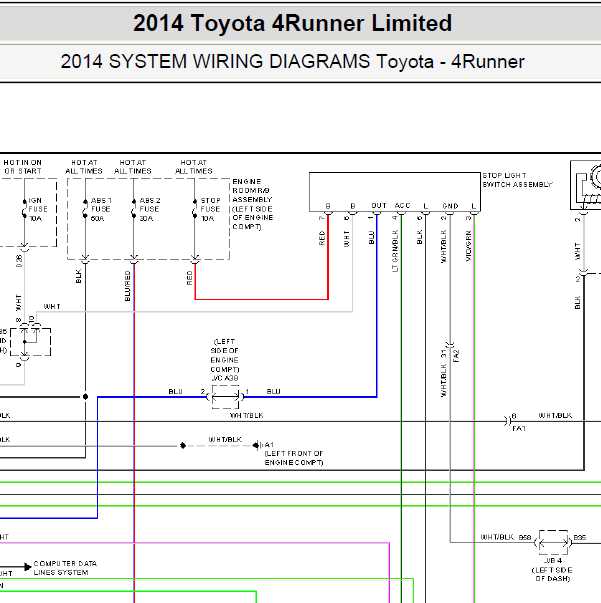
Task: Click the 'WHT' label on horizontal gray wire
Action: coord(52,306)
